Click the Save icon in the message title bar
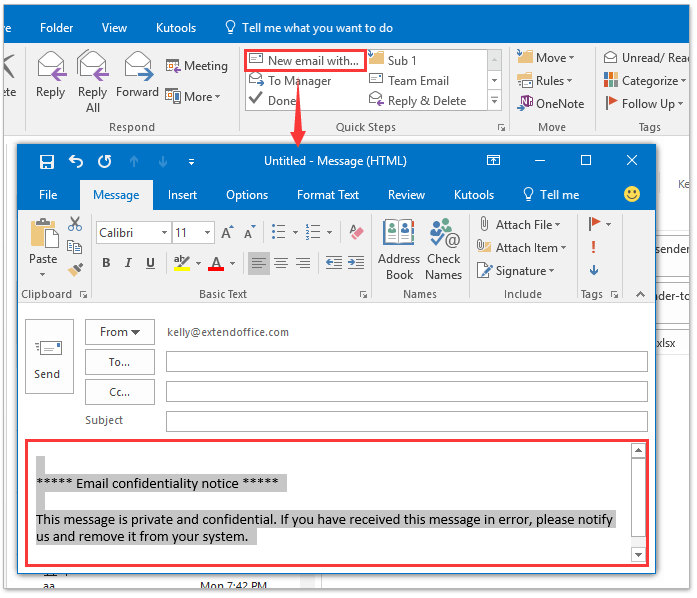 tap(46, 161)
